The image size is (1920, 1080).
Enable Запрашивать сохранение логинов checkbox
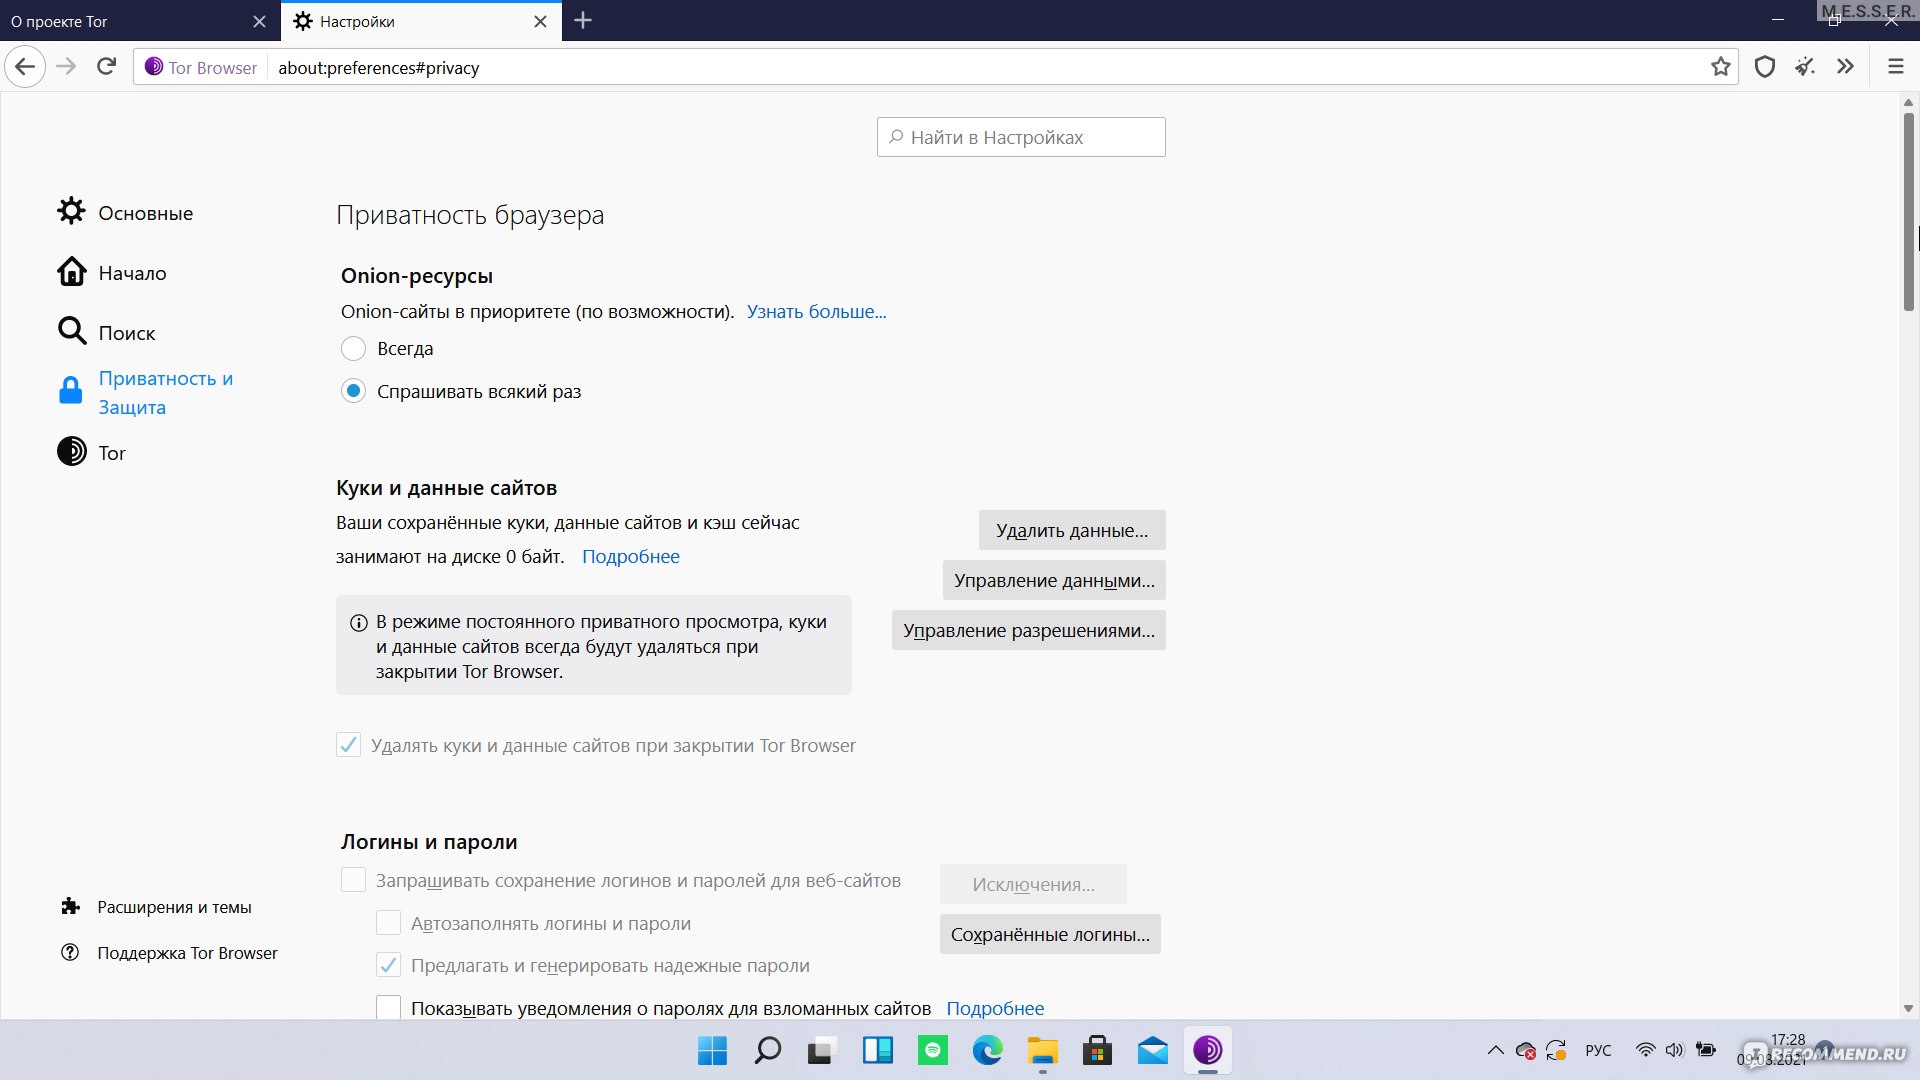point(352,880)
